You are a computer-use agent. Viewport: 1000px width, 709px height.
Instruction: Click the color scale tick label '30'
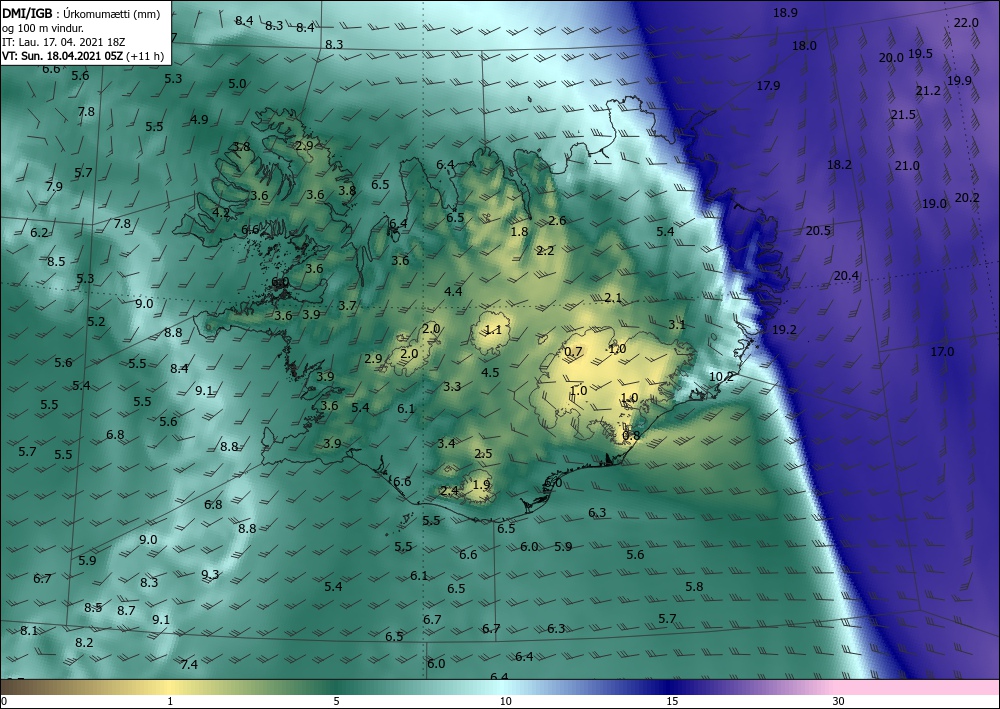(838, 701)
